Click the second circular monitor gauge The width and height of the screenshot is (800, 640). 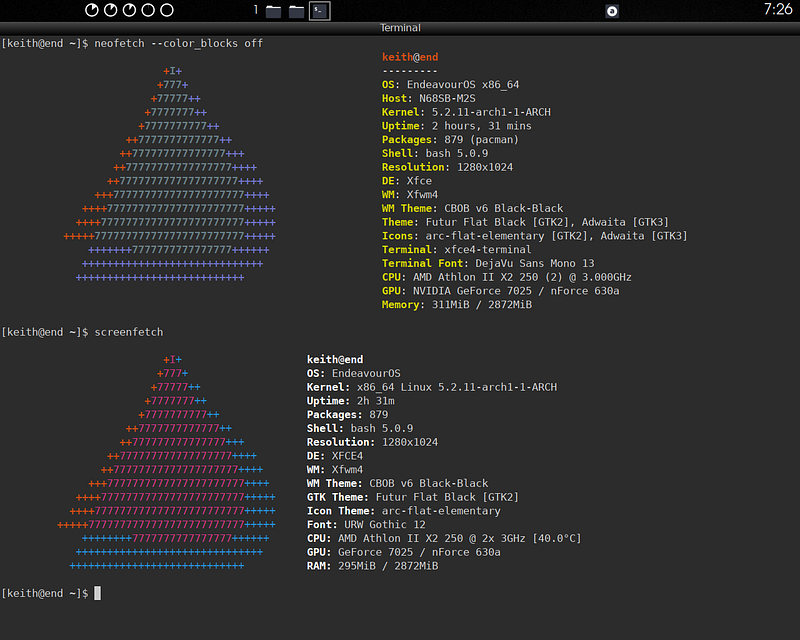click(111, 10)
